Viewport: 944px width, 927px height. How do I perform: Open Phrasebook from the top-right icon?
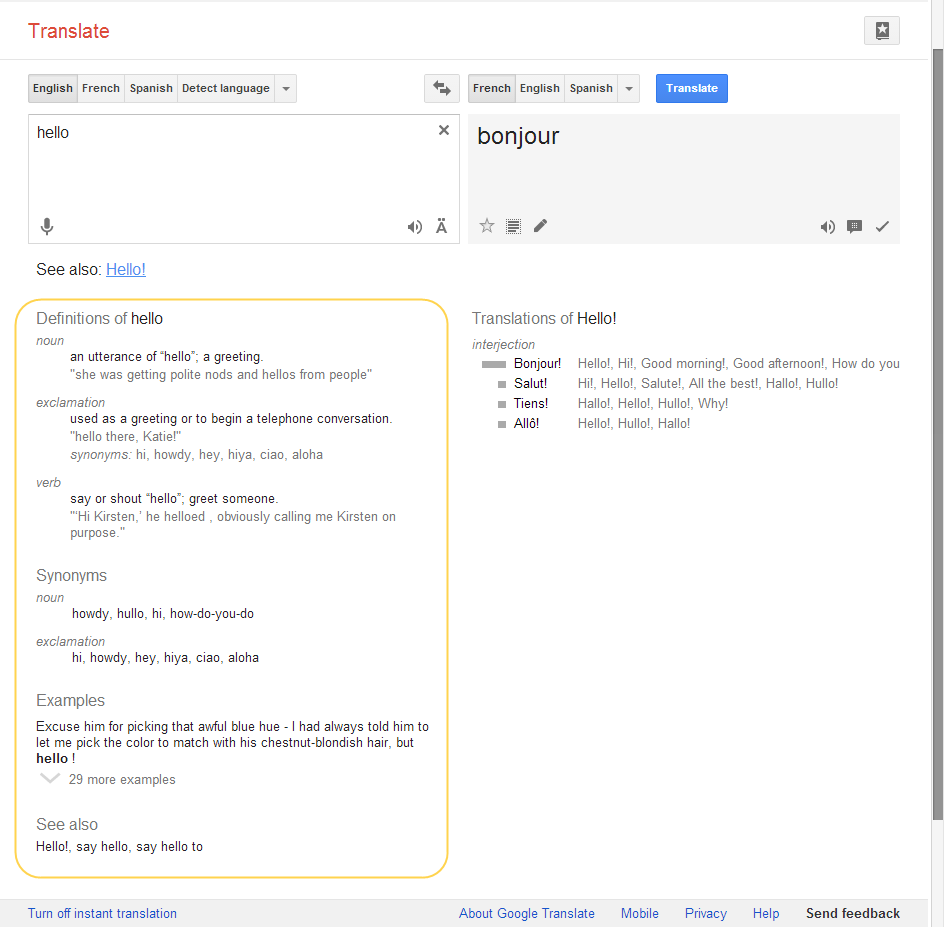pyautogui.click(x=881, y=30)
